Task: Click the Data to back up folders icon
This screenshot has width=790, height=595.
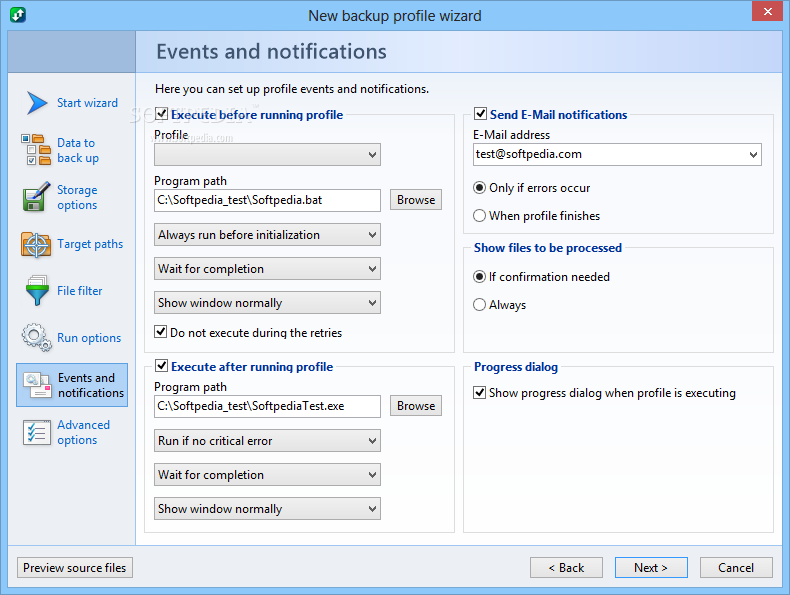Action: click(x=36, y=150)
